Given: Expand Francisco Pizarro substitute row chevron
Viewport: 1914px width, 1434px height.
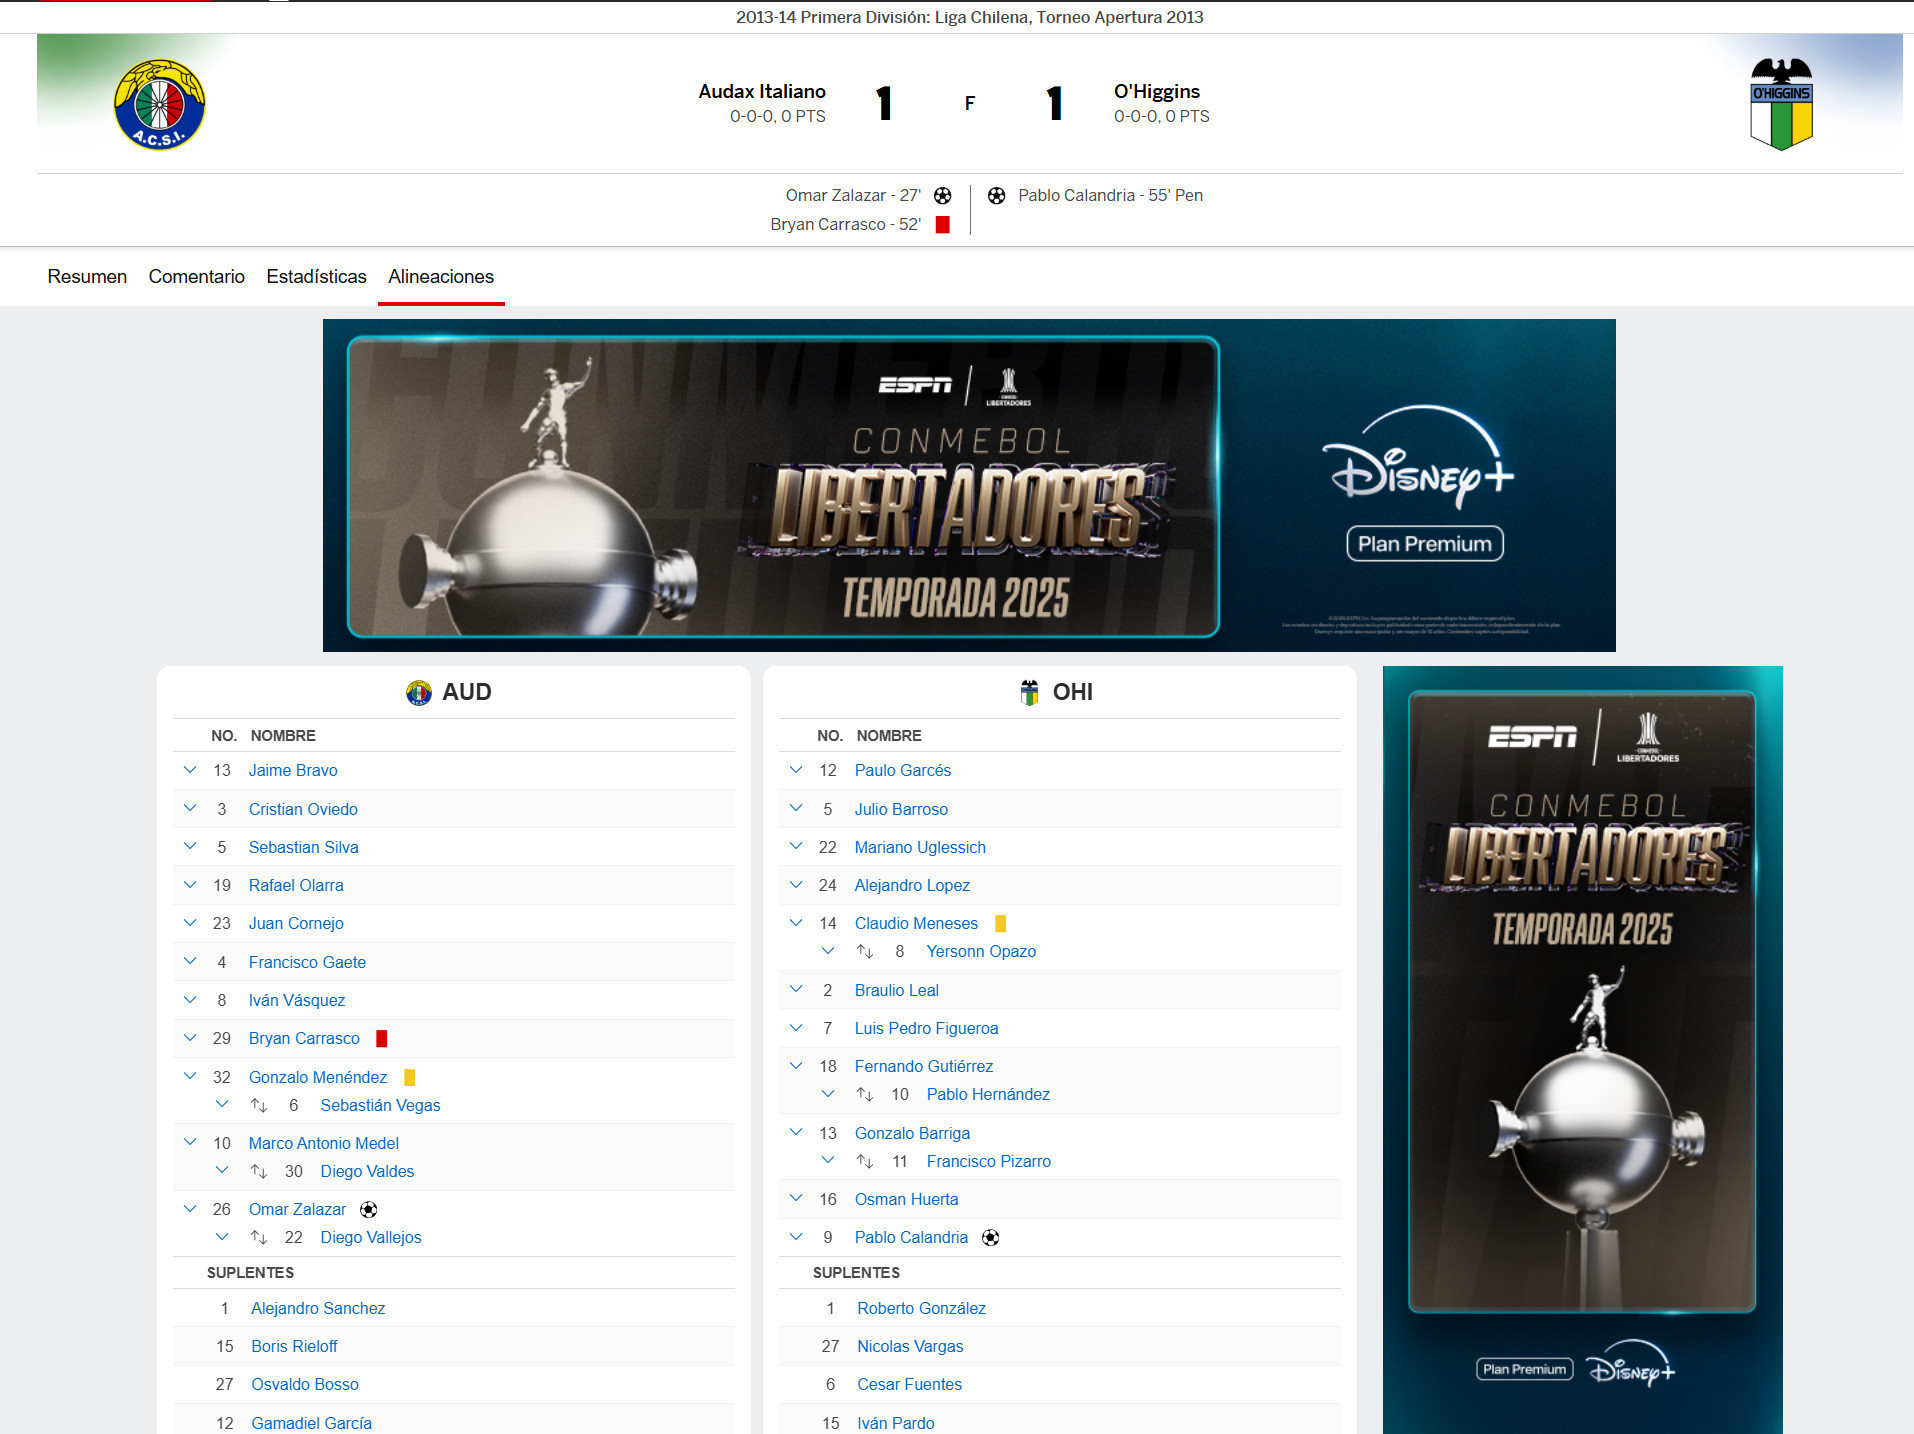Looking at the screenshot, I should click(828, 1161).
